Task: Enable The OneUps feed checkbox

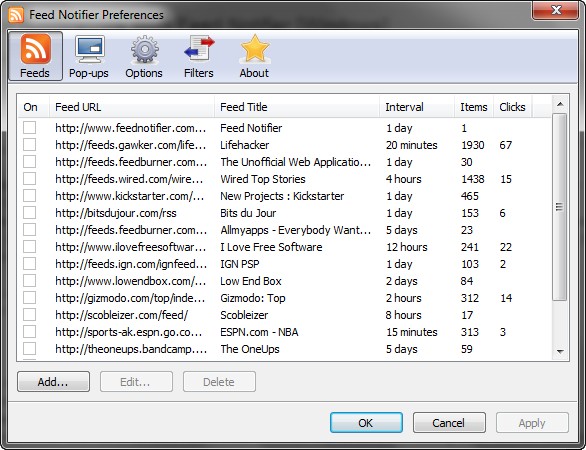Action: (x=30, y=349)
